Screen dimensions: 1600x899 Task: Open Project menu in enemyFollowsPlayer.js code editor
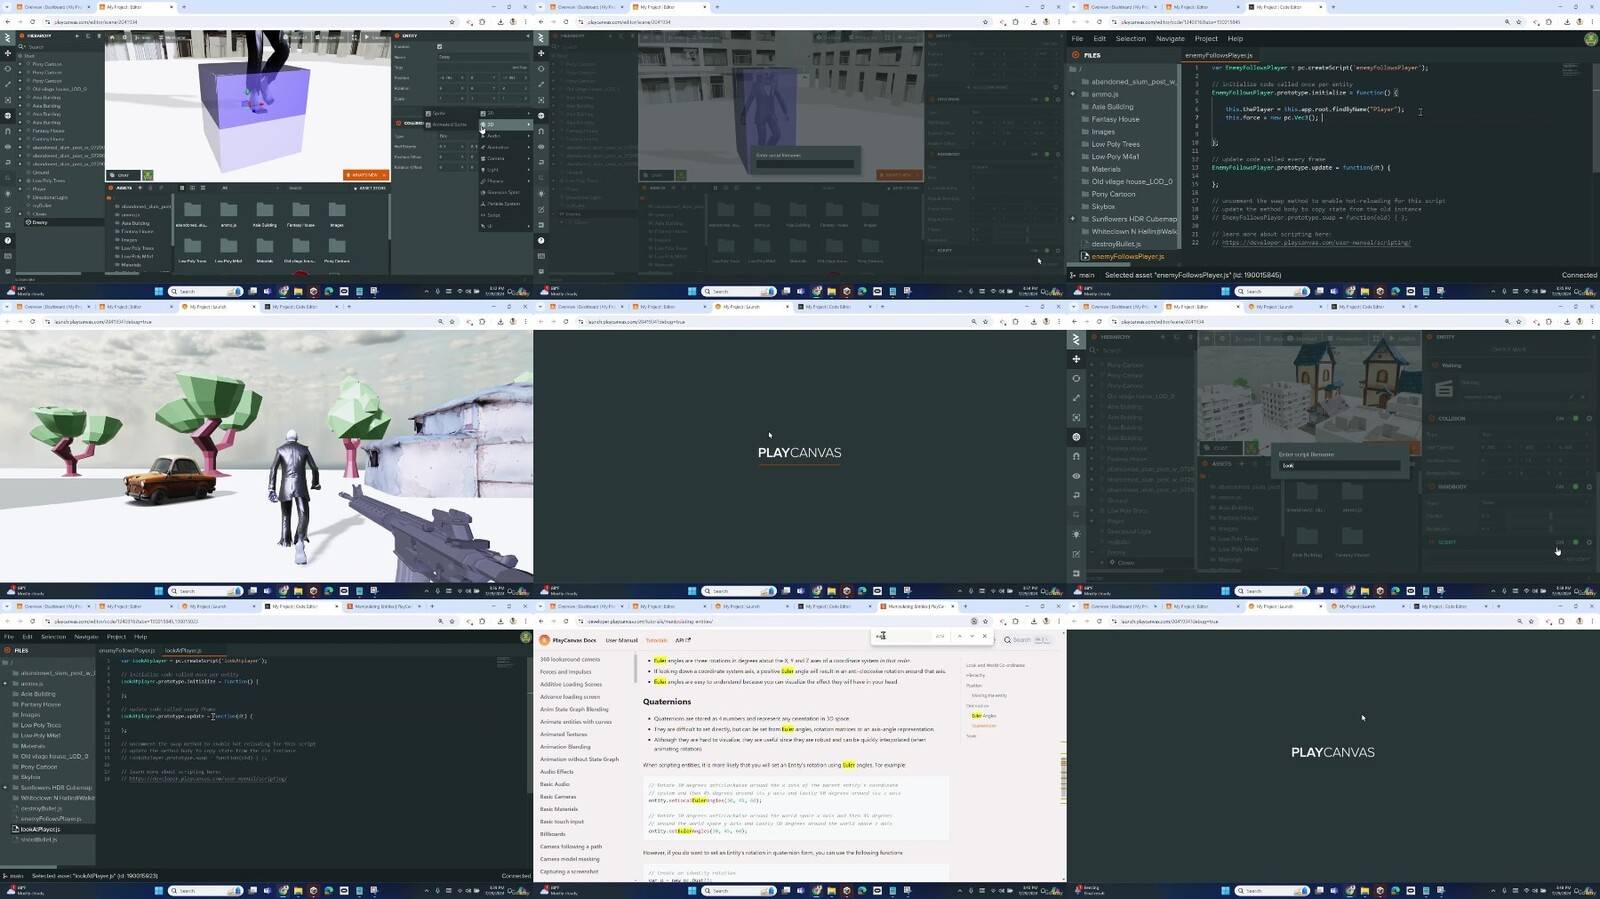click(x=1206, y=39)
